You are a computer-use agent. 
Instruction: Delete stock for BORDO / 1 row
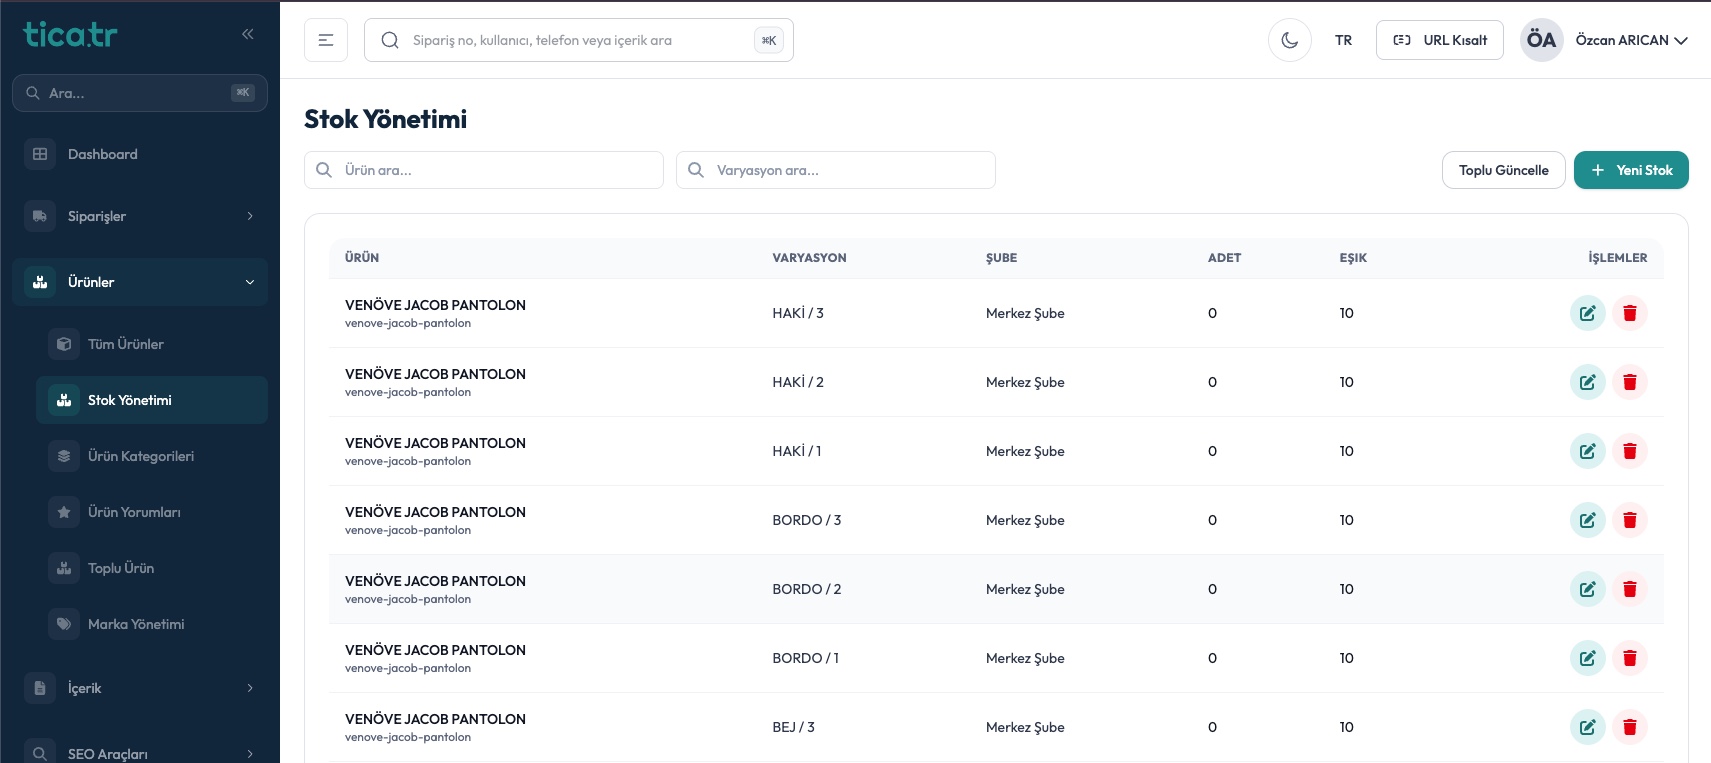point(1629,658)
